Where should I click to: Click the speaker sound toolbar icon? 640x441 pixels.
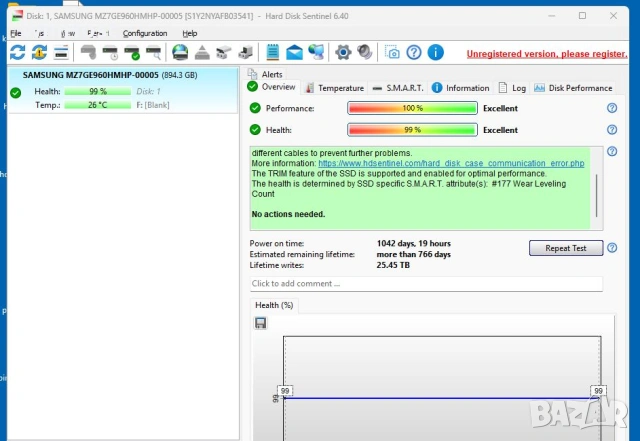click(364, 52)
